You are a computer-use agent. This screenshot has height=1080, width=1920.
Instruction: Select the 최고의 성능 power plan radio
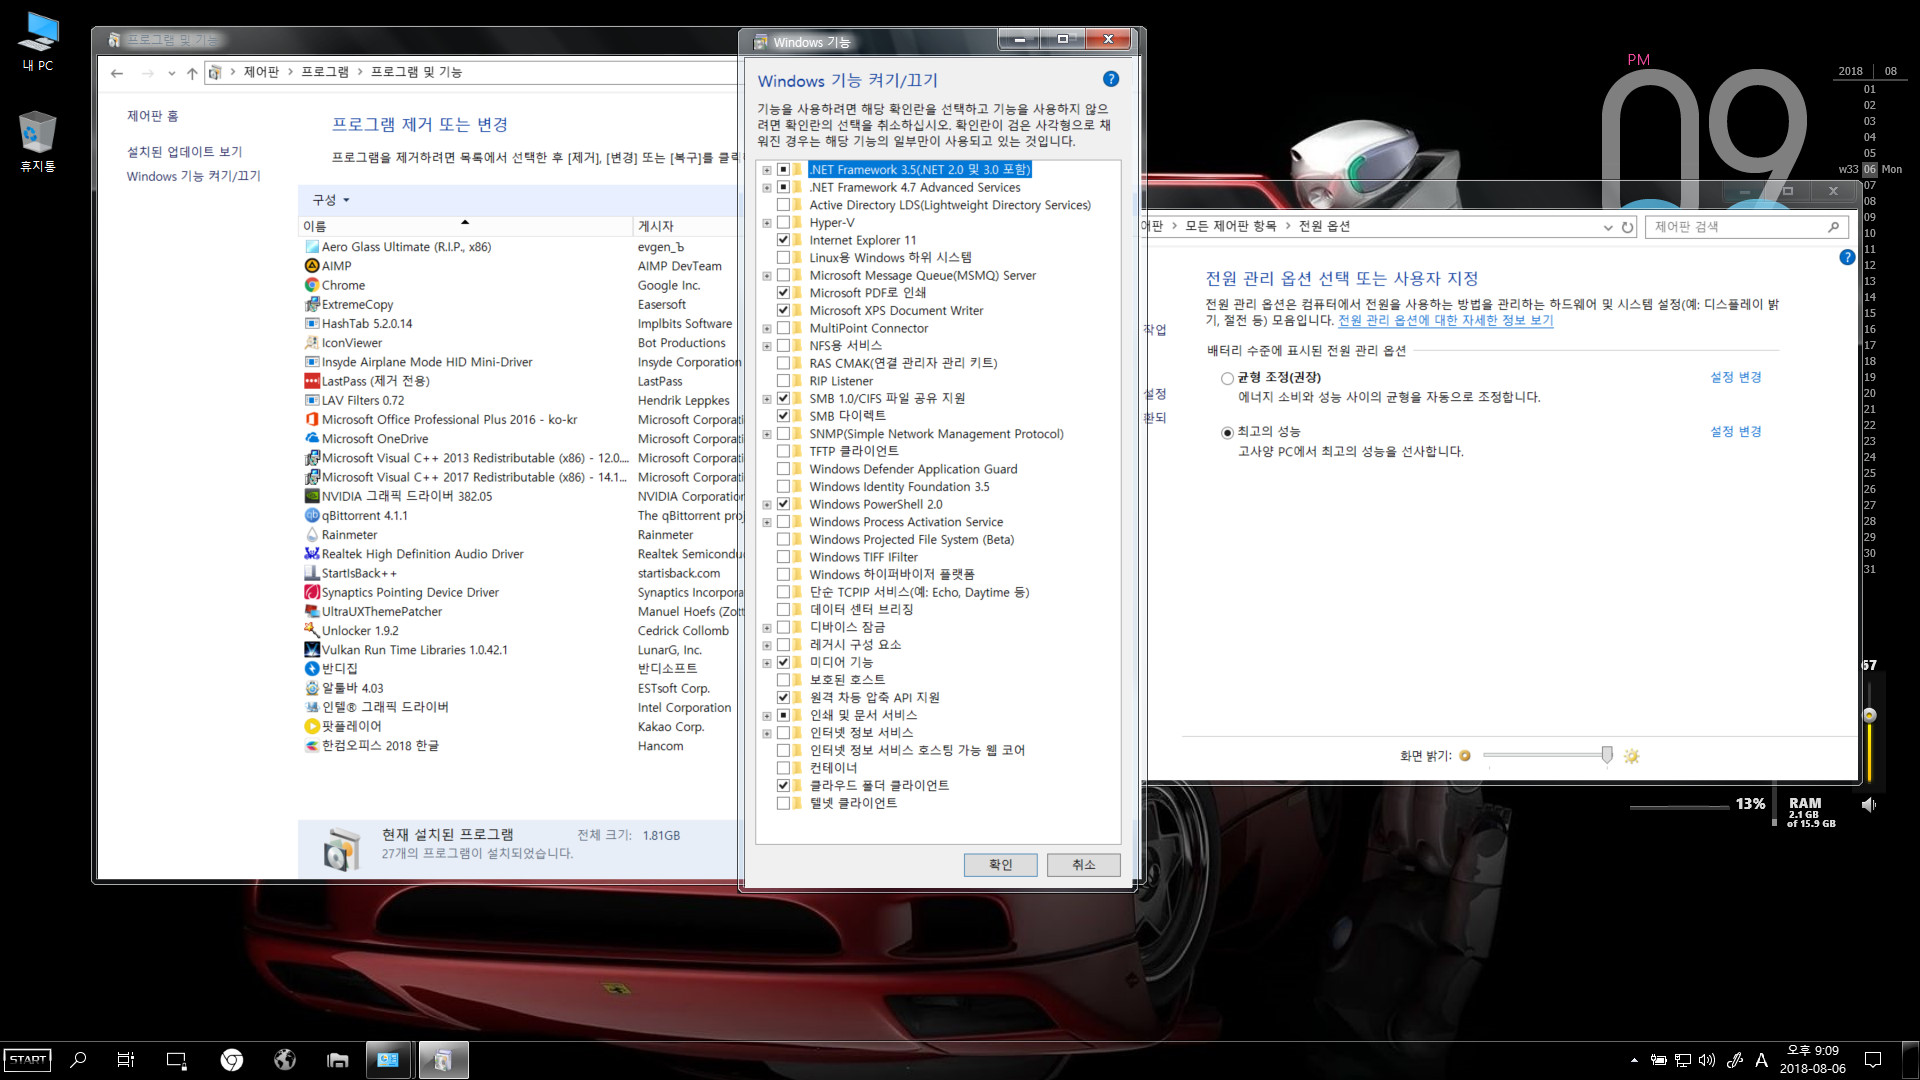(1227, 432)
